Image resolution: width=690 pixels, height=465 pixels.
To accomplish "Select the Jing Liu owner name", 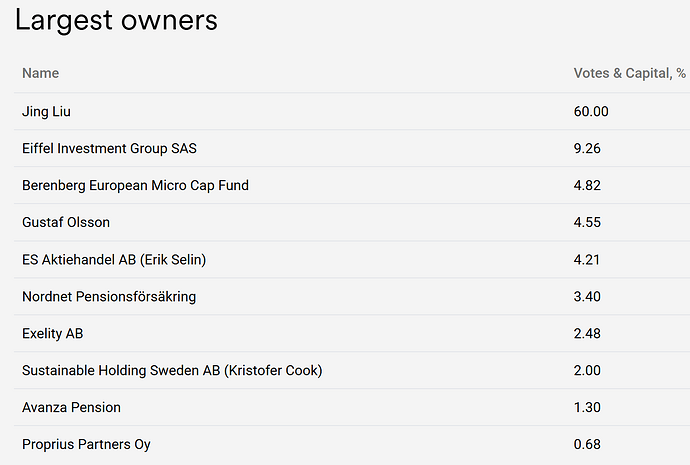I will [x=47, y=111].
